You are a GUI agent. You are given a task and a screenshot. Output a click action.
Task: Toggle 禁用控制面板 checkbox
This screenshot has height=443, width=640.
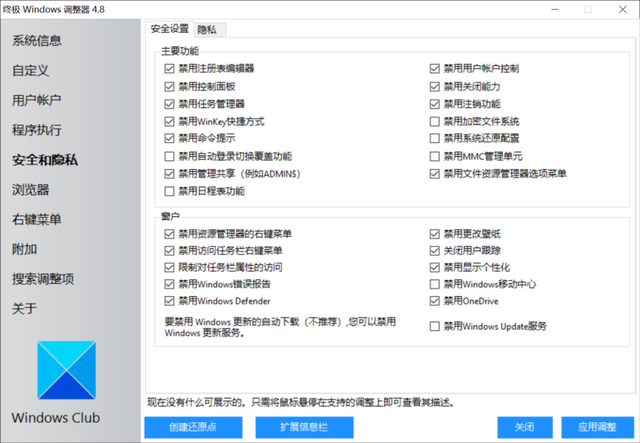[169, 87]
